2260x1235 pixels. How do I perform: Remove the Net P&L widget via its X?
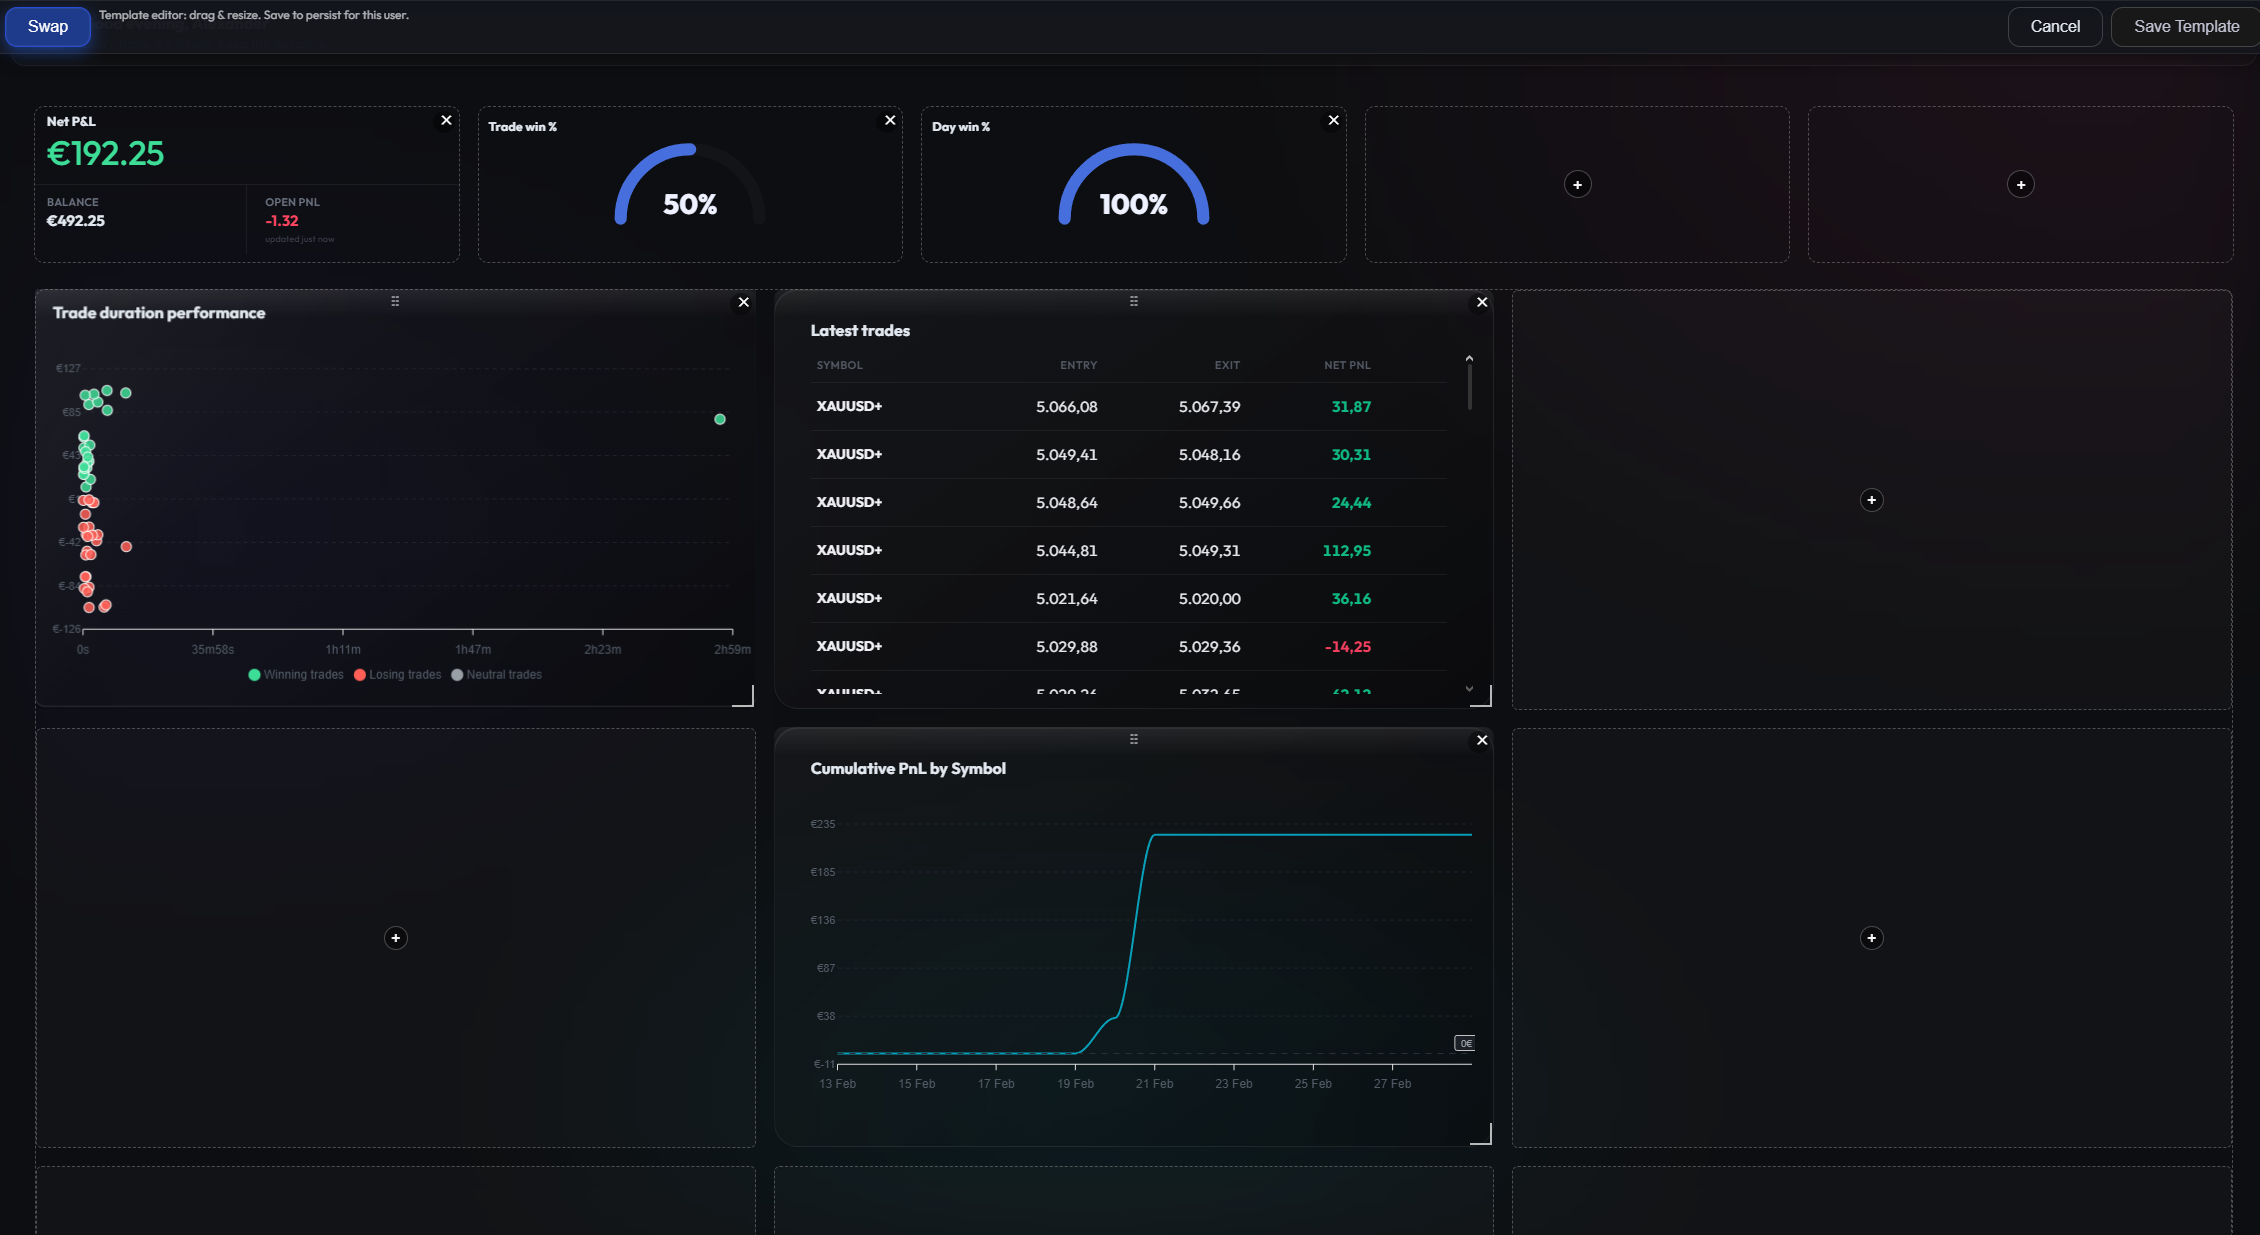(446, 119)
